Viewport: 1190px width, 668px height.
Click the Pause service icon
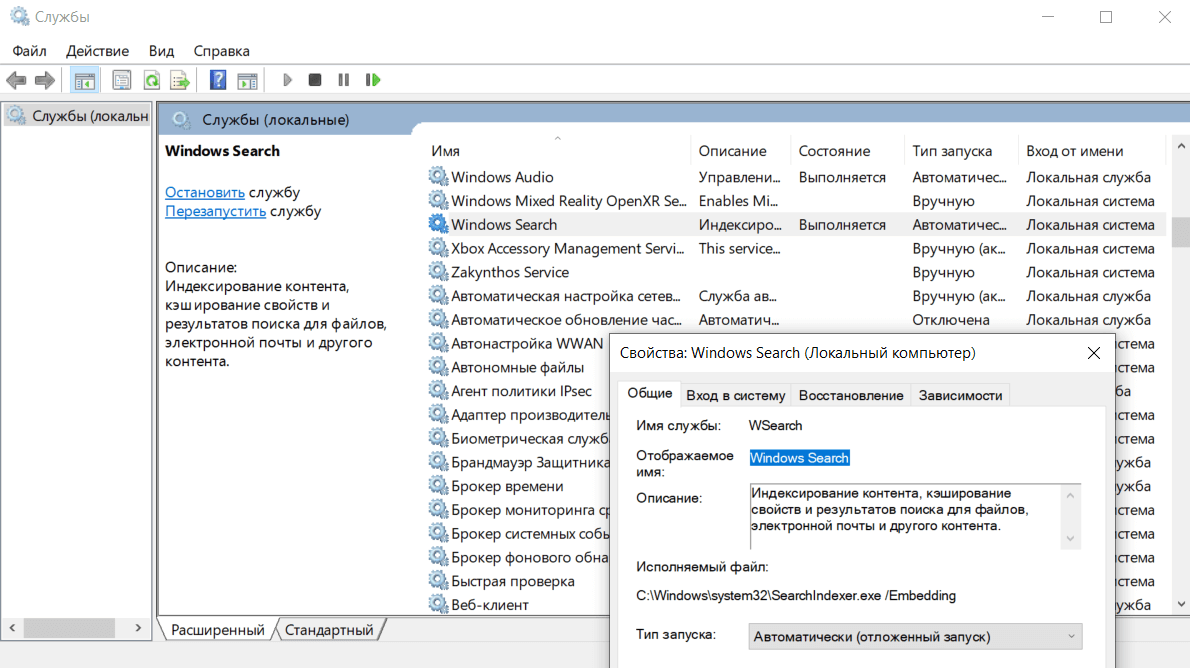pos(344,80)
